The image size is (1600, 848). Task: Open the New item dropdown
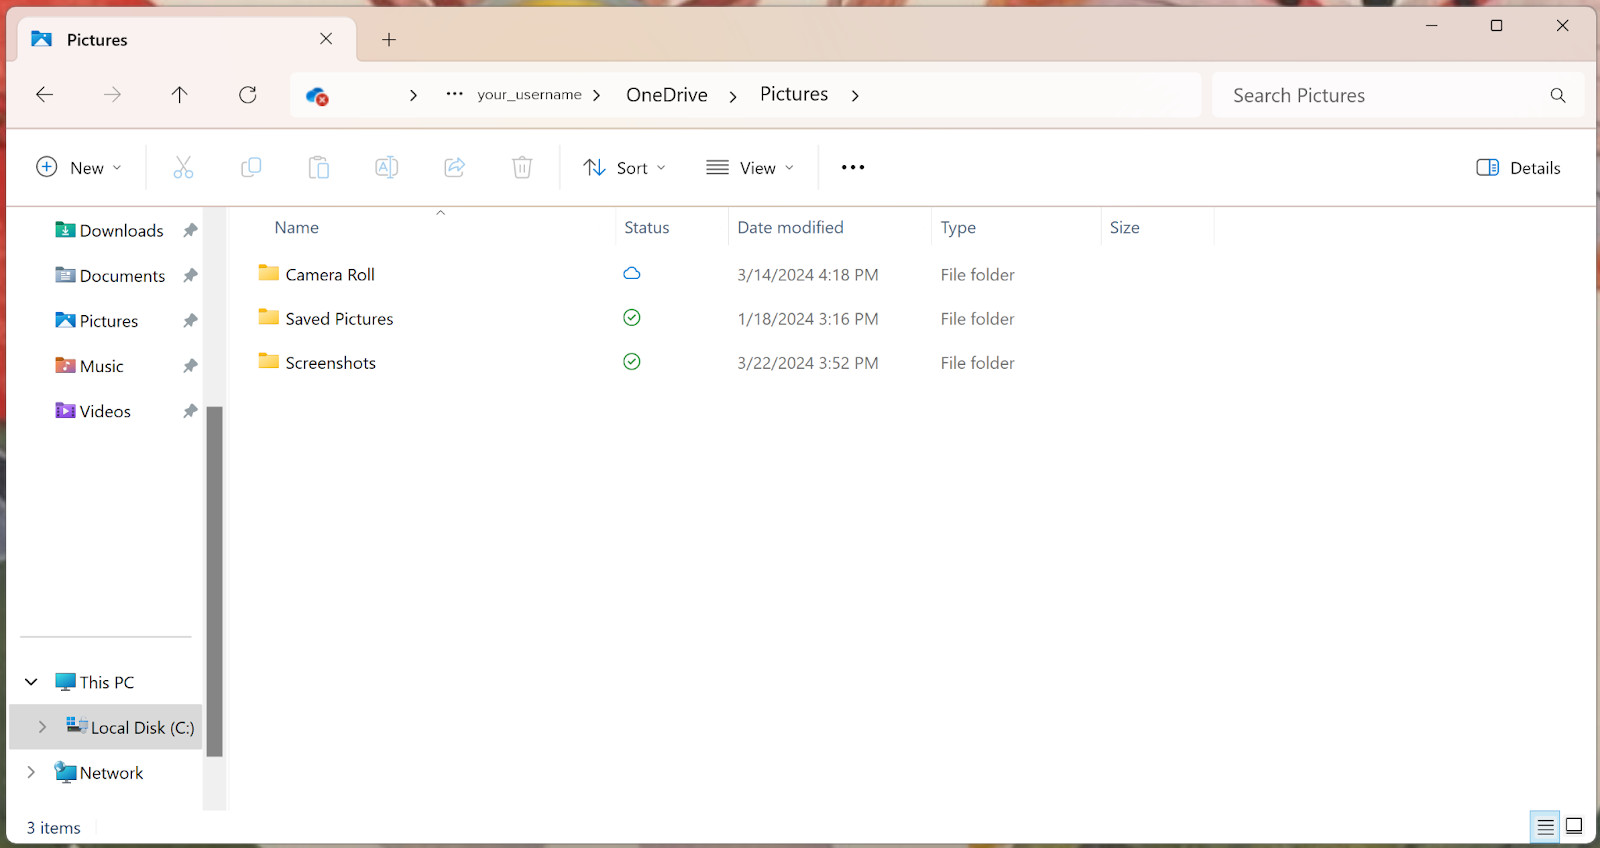click(x=79, y=167)
